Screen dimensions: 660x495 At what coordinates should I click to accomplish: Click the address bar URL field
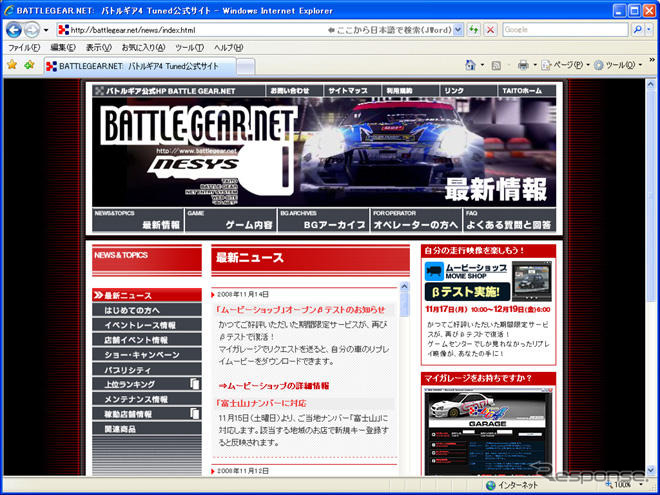[192, 30]
